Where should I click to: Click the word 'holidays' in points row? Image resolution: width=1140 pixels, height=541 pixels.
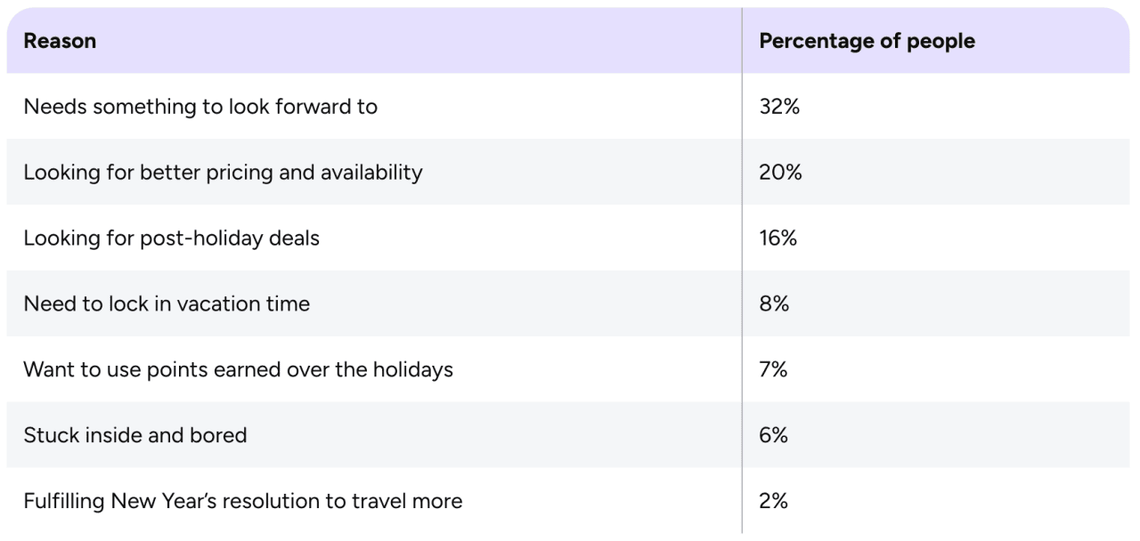point(412,370)
